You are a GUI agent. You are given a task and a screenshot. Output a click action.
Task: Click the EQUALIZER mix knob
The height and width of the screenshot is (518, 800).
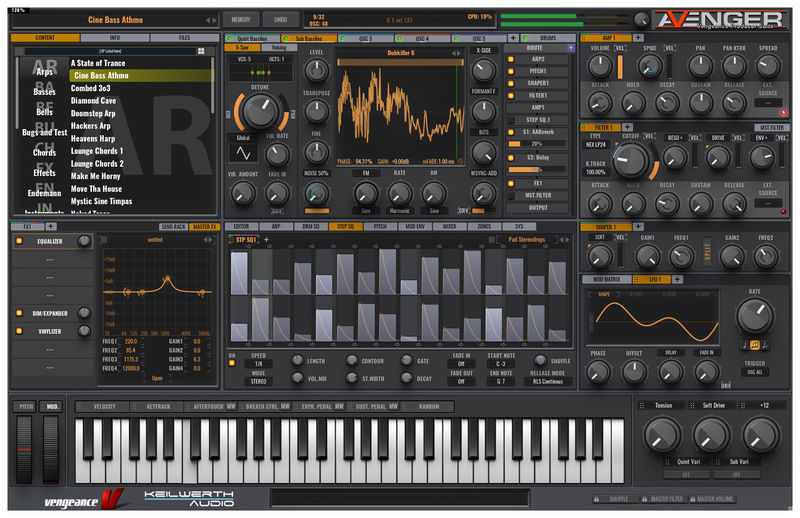tap(84, 241)
